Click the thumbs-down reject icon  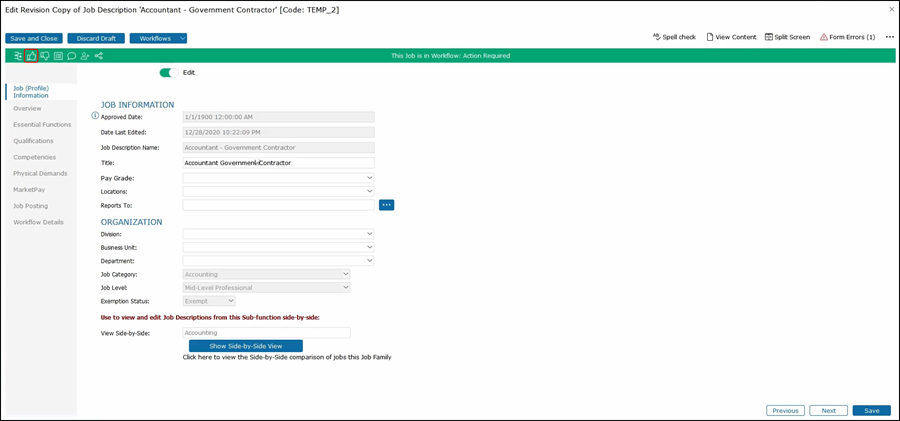(x=45, y=56)
